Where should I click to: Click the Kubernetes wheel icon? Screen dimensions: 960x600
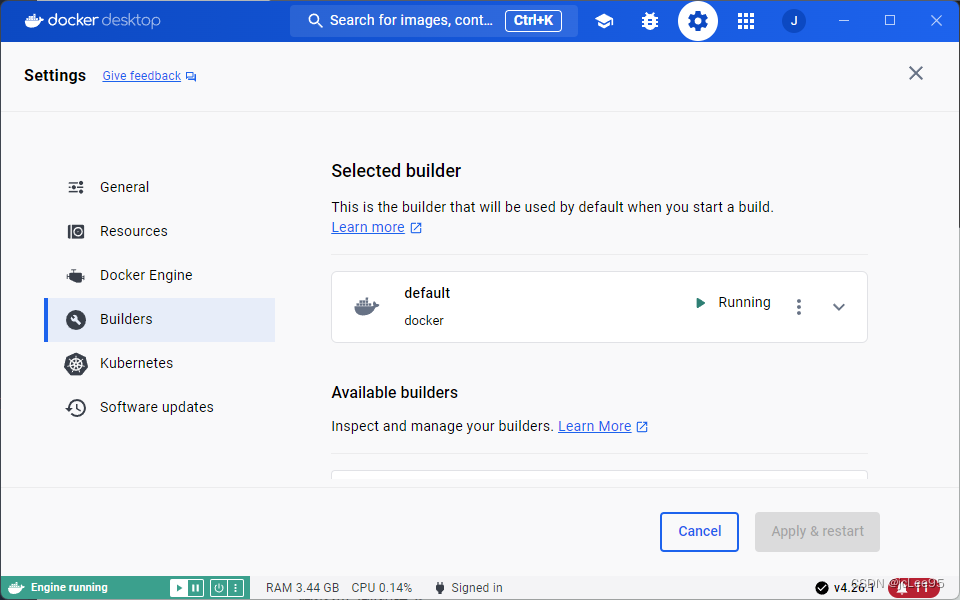(x=76, y=364)
